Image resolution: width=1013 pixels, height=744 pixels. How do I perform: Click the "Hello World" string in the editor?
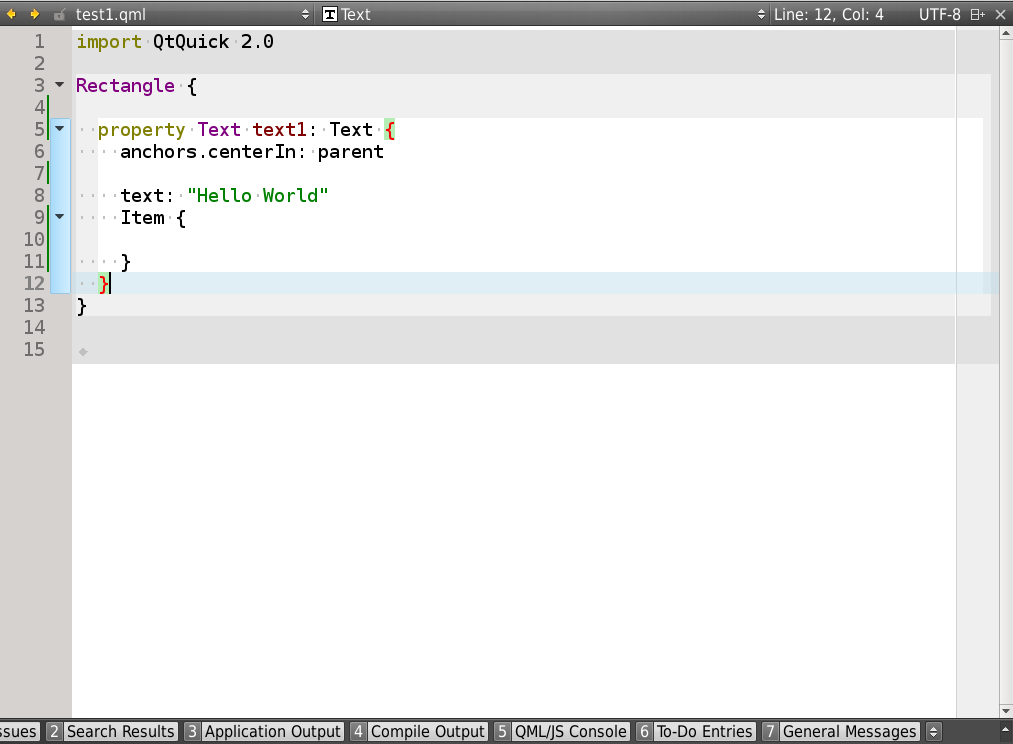coord(257,195)
